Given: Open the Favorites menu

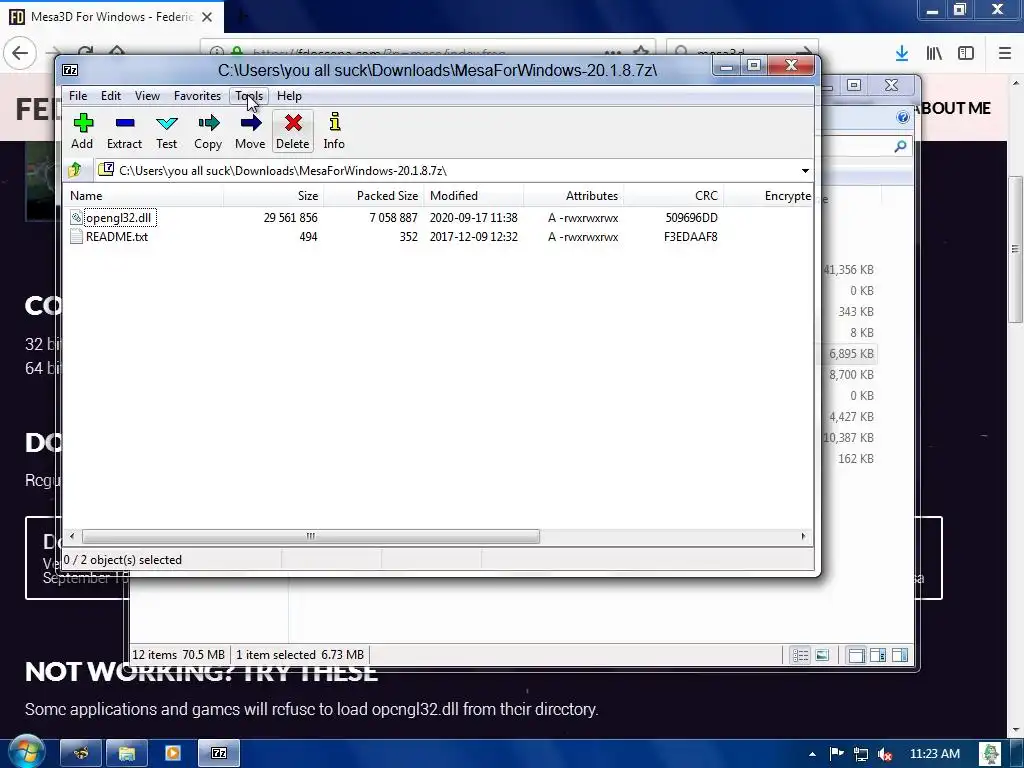Looking at the screenshot, I should click(197, 96).
